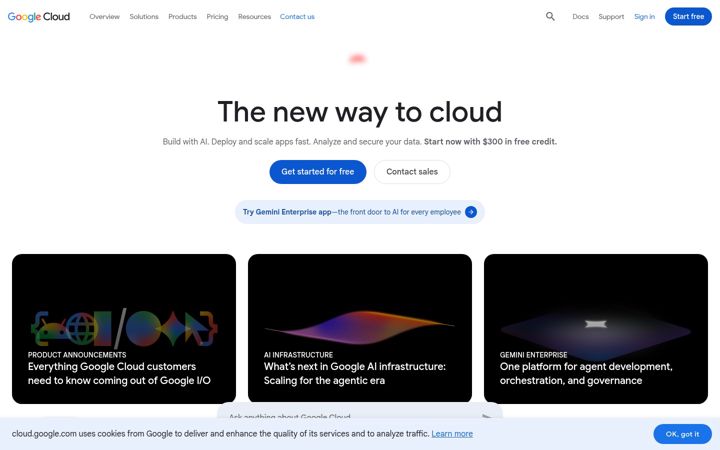Click the Start free button
This screenshot has width=720, height=450.
point(688,17)
